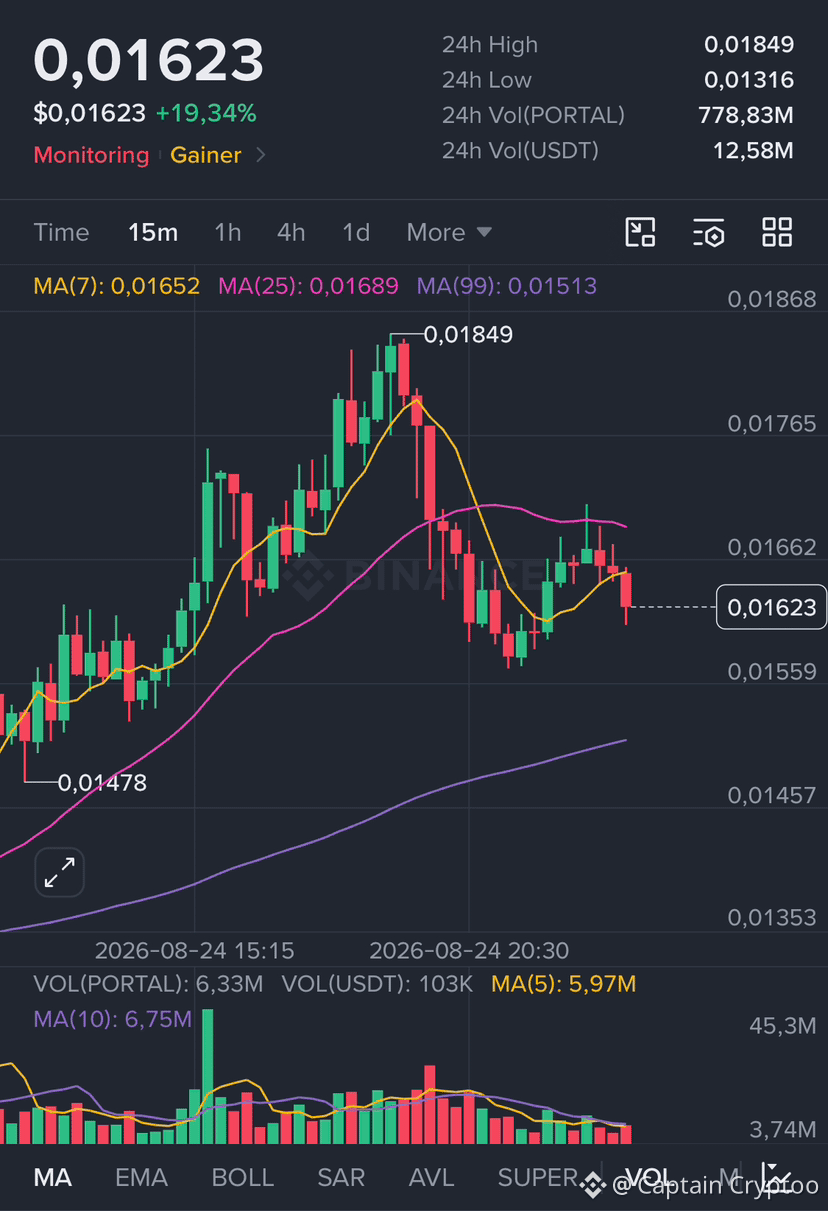Click the 0,01765 price axis label
828x1211 pixels.
point(772,423)
